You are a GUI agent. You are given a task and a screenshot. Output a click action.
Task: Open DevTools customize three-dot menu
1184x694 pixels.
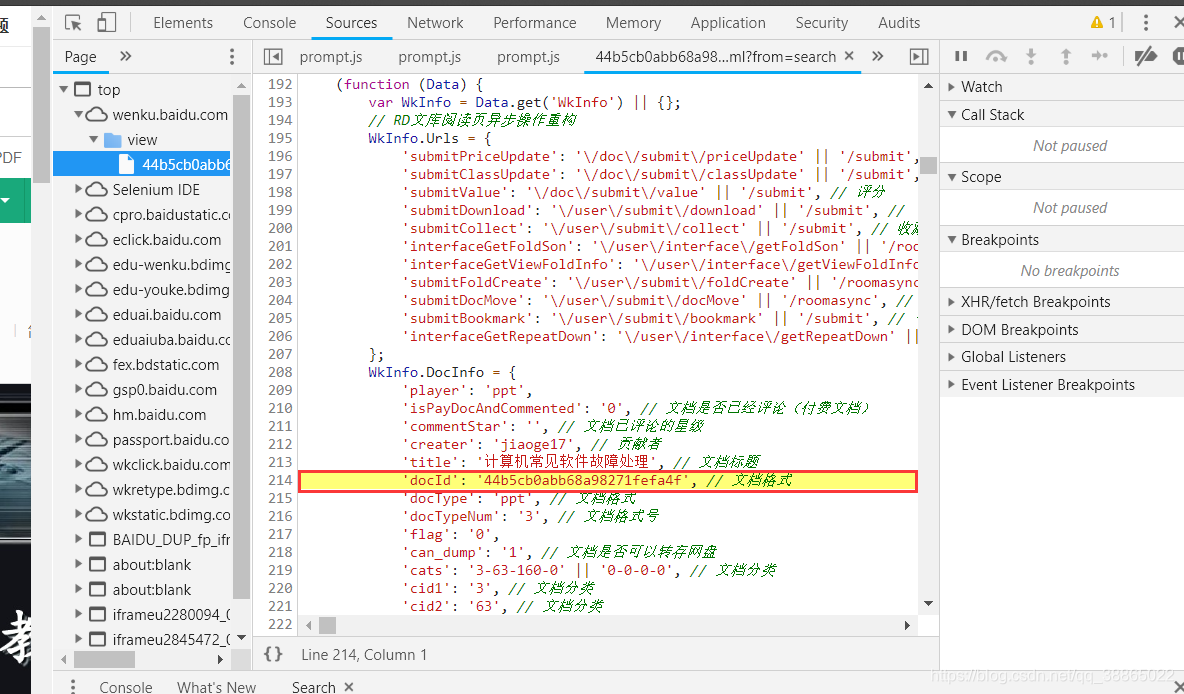1145,23
